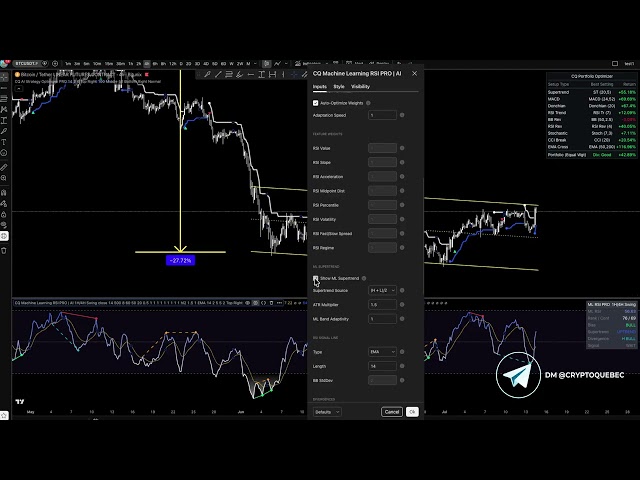Click info icon next to Adaptation Speed

click(x=402, y=115)
